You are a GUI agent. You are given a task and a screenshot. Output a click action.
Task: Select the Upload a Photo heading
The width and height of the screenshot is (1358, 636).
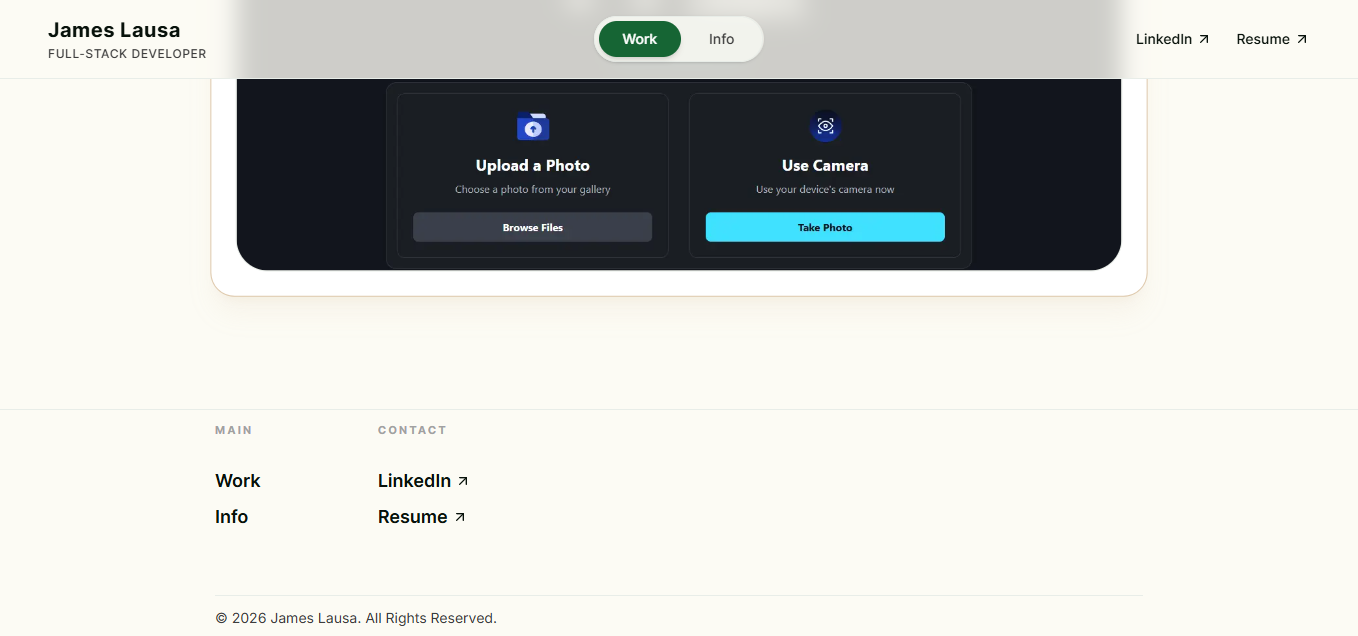pos(532,166)
